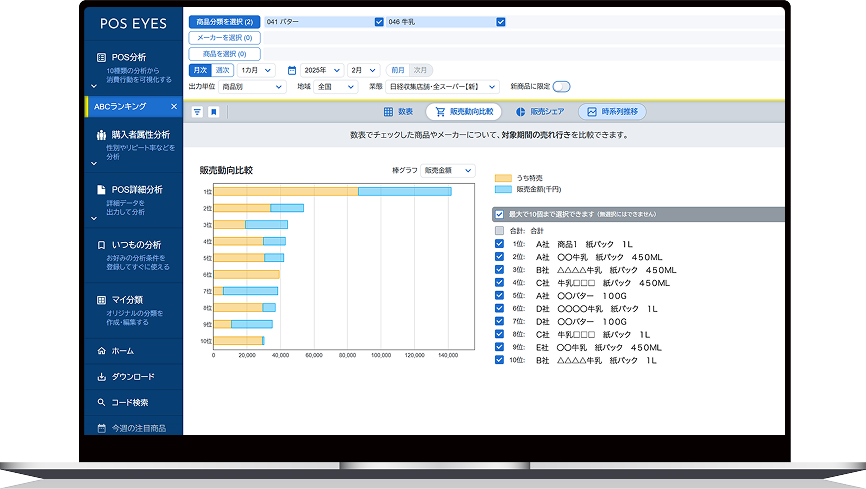The height and width of the screenshot is (489, 866).
Task: Open the 業態 日経収集店舗 dropdown
Action: click(x=442, y=87)
